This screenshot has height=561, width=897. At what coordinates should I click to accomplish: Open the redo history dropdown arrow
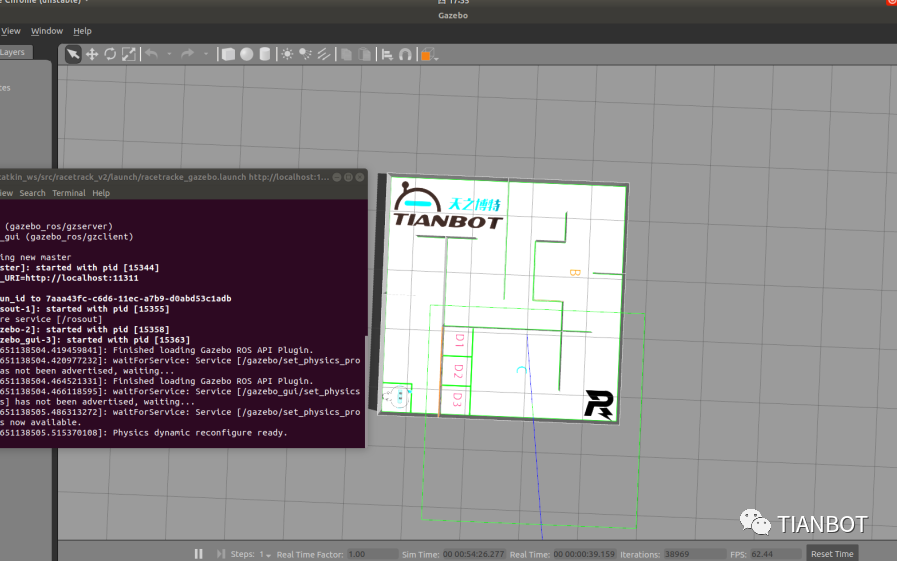point(206,54)
